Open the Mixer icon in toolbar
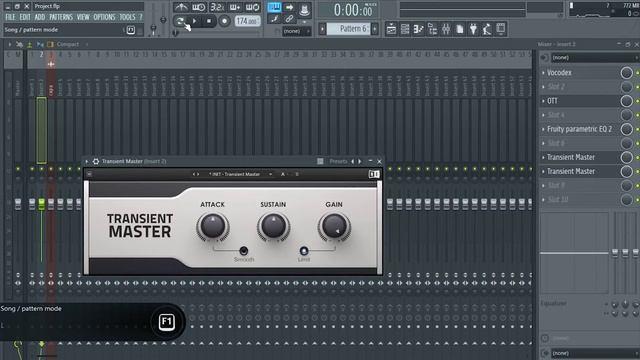The image size is (640, 360). click(446, 29)
